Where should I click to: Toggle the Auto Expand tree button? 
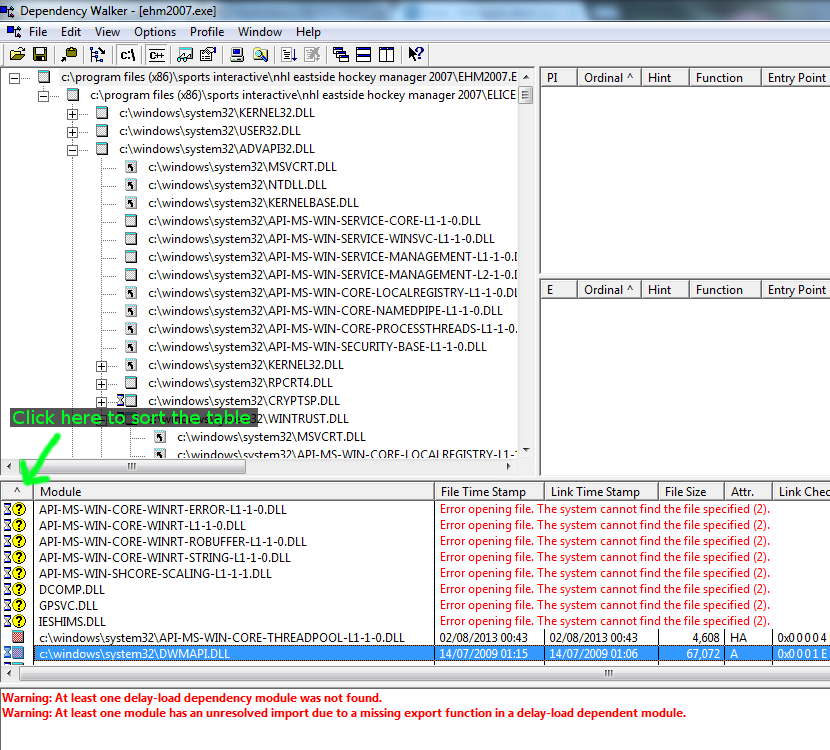pyautogui.click(x=98, y=54)
